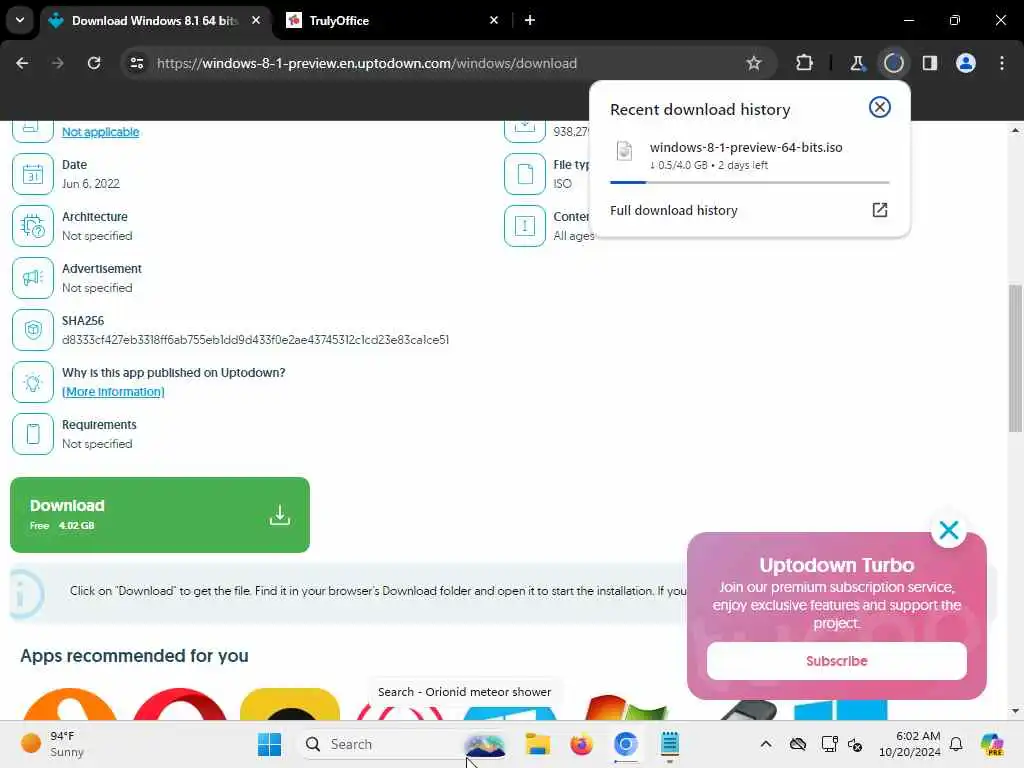1024x768 pixels.
Task: Close the TrulyOffice tab
Action: point(494,20)
